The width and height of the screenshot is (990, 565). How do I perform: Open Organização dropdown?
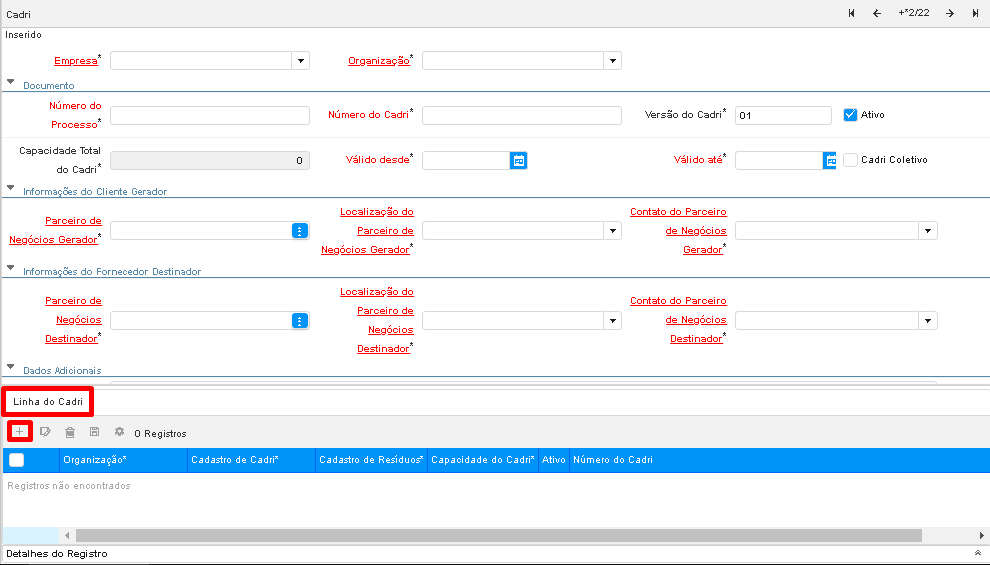612,61
